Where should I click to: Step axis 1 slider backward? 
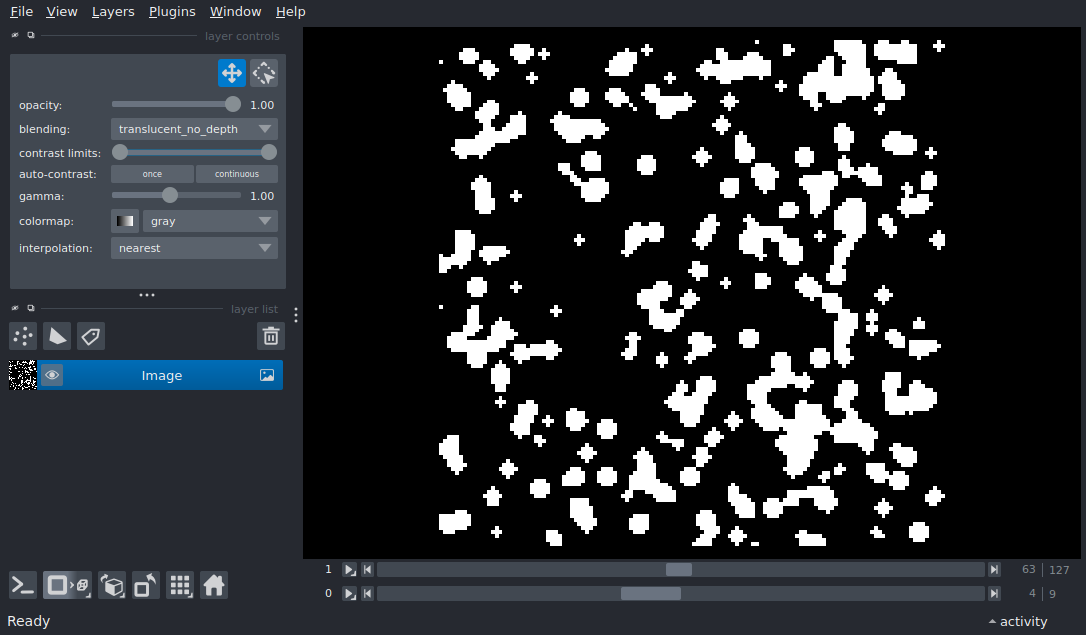tap(368, 570)
